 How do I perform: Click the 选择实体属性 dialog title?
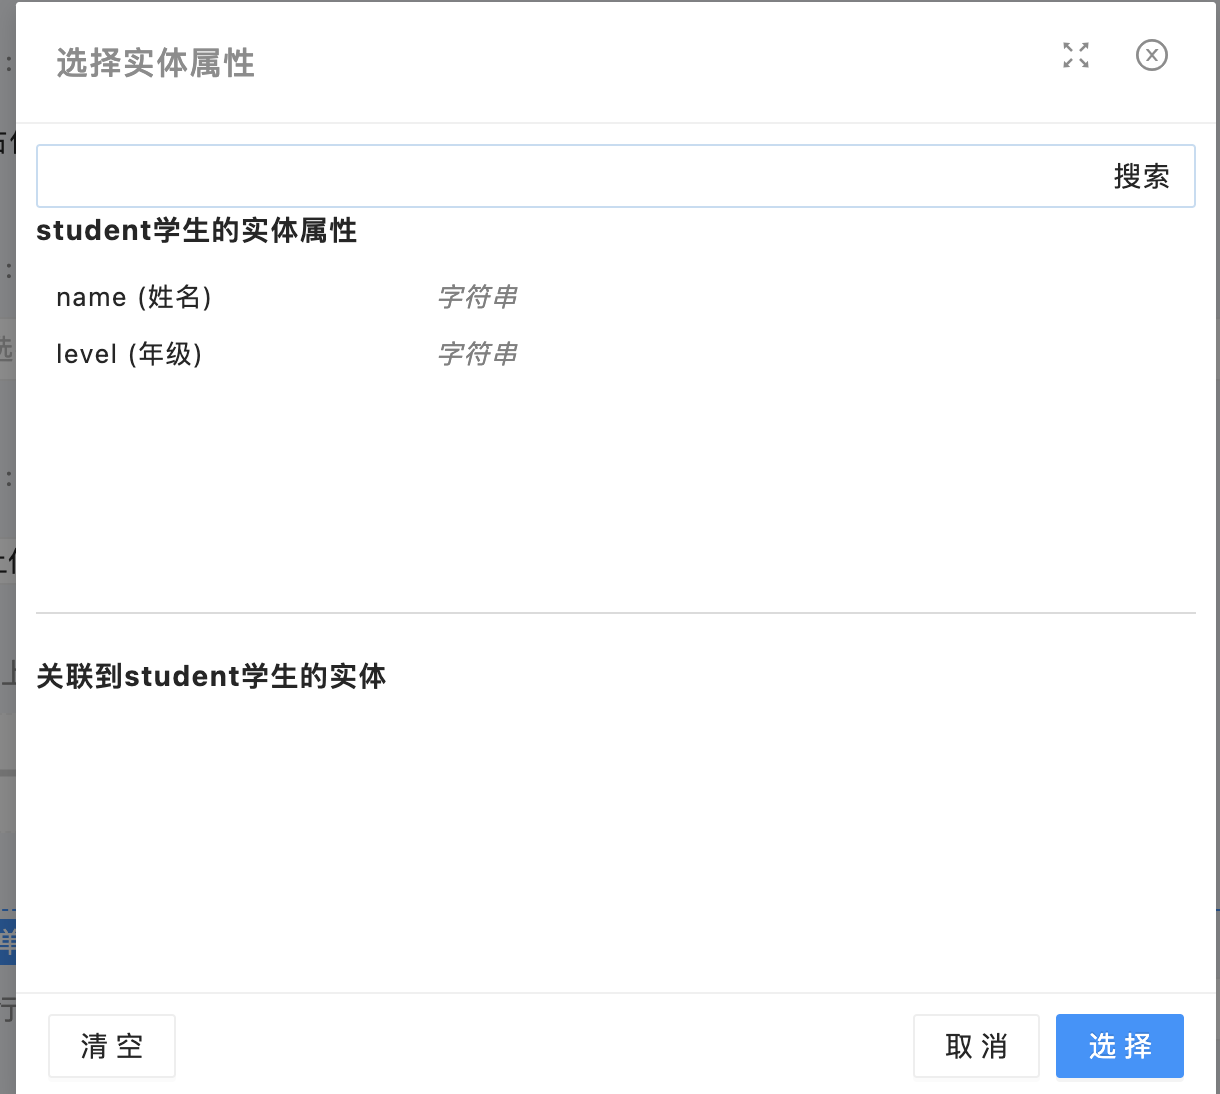pos(155,63)
